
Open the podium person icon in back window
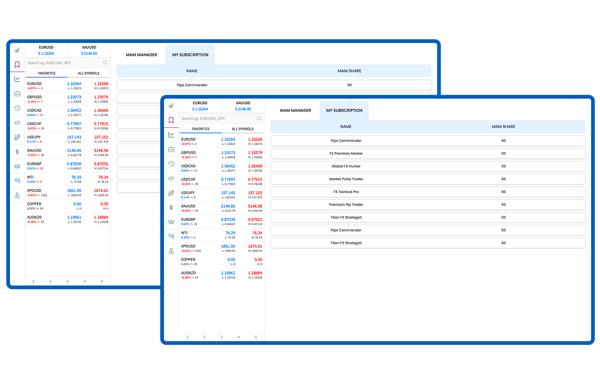17,195
